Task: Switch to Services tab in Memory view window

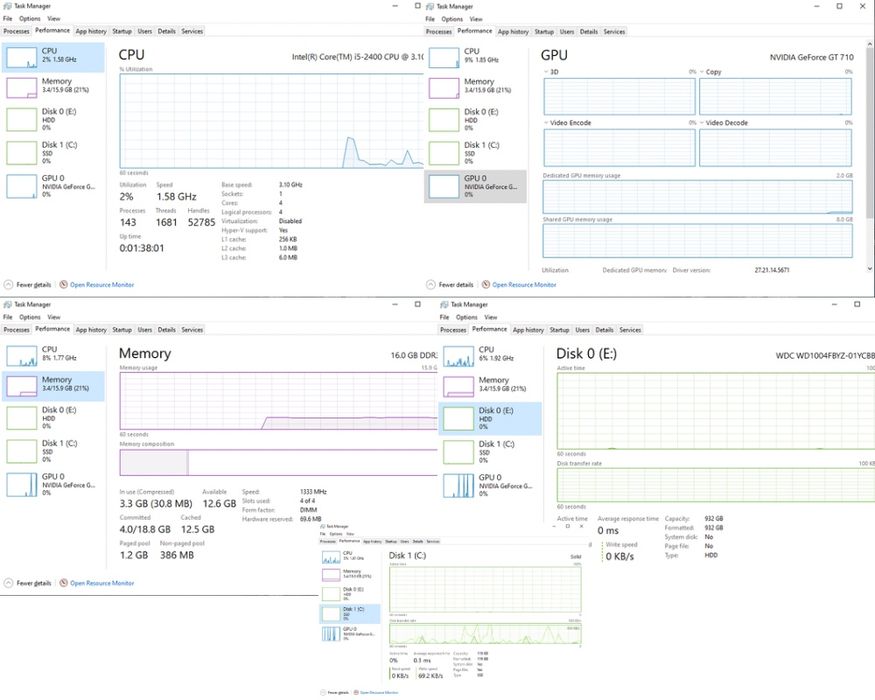Action: tap(192, 330)
